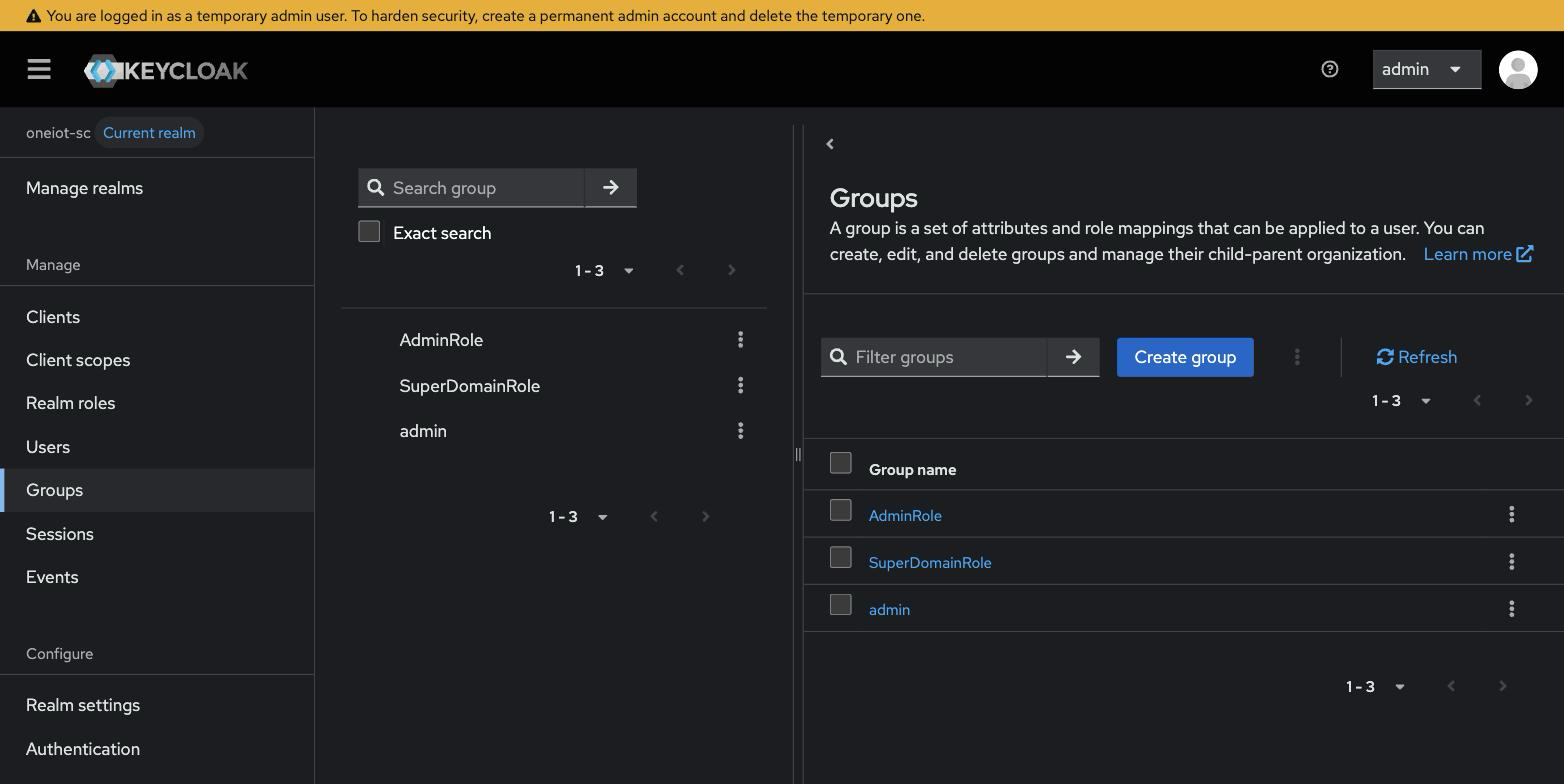1564x784 pixels.
Task: Submit the Search group arrow button
Action: click(x=611, y=188)
